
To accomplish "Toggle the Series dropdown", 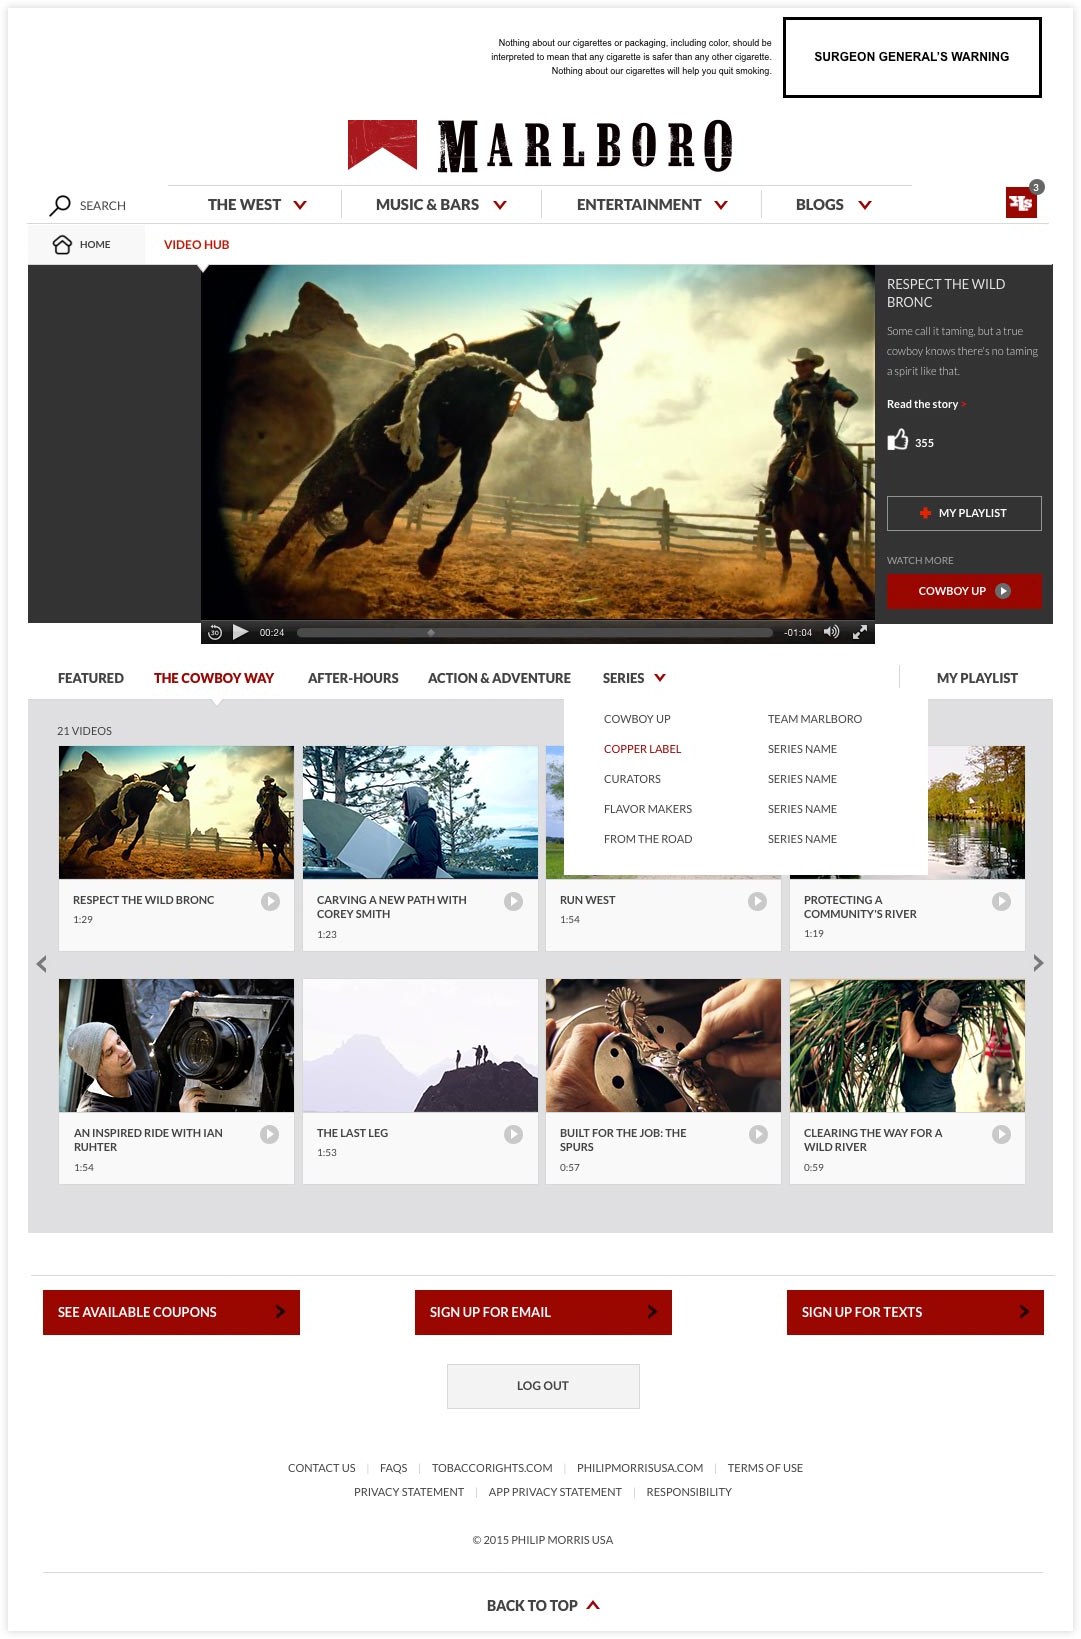I will click(634, 678).
